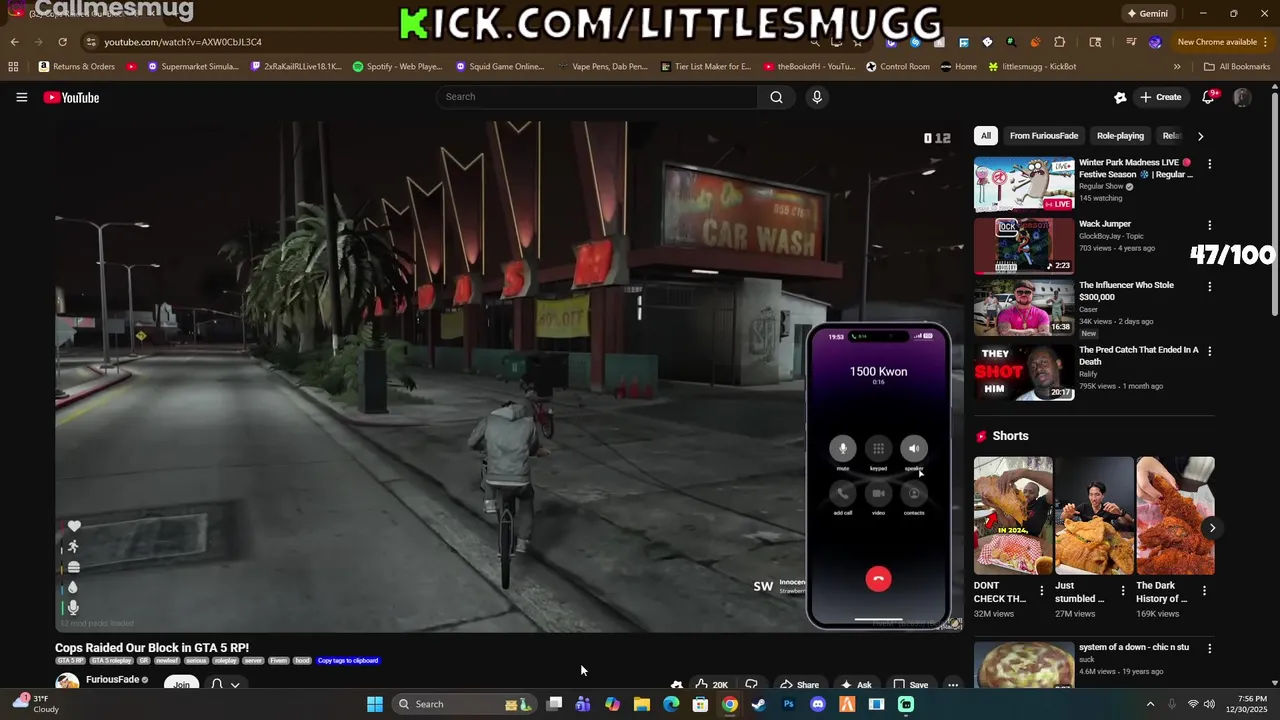Open The Dark History of... short
The height and width of the screenshot is (720, 1280).
click(1175, 516)
